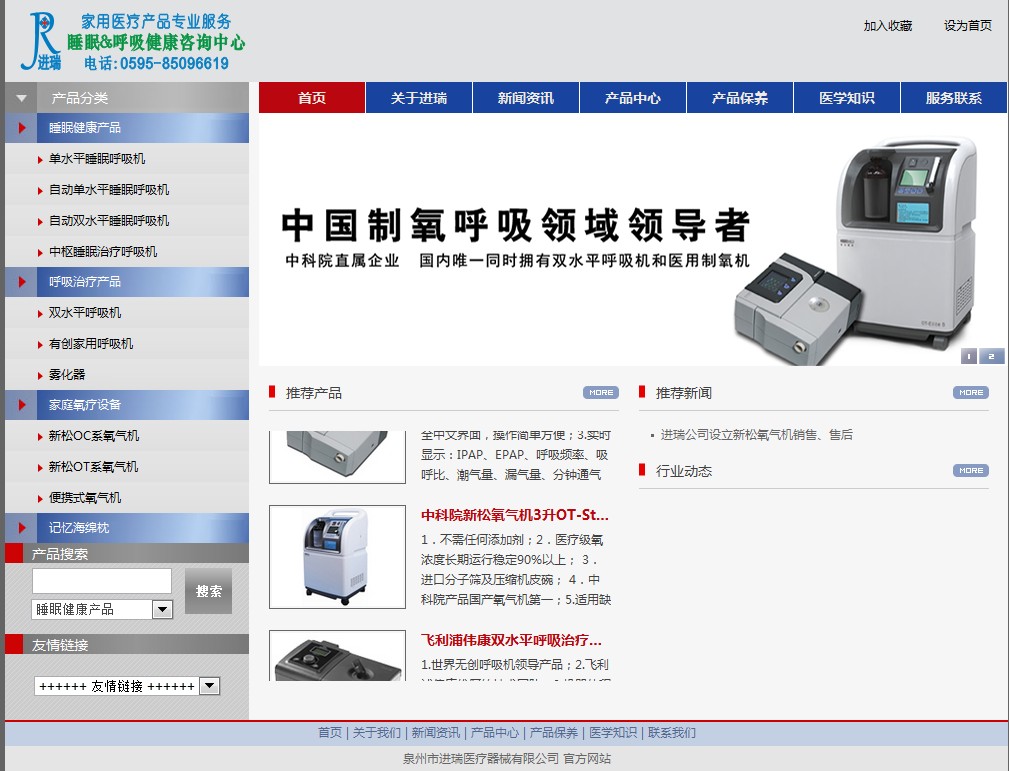Viewport: 1009px width, 771px height.
Task: Expand the 睡眠健康产品 category
Action: click(x=127, y=127)
